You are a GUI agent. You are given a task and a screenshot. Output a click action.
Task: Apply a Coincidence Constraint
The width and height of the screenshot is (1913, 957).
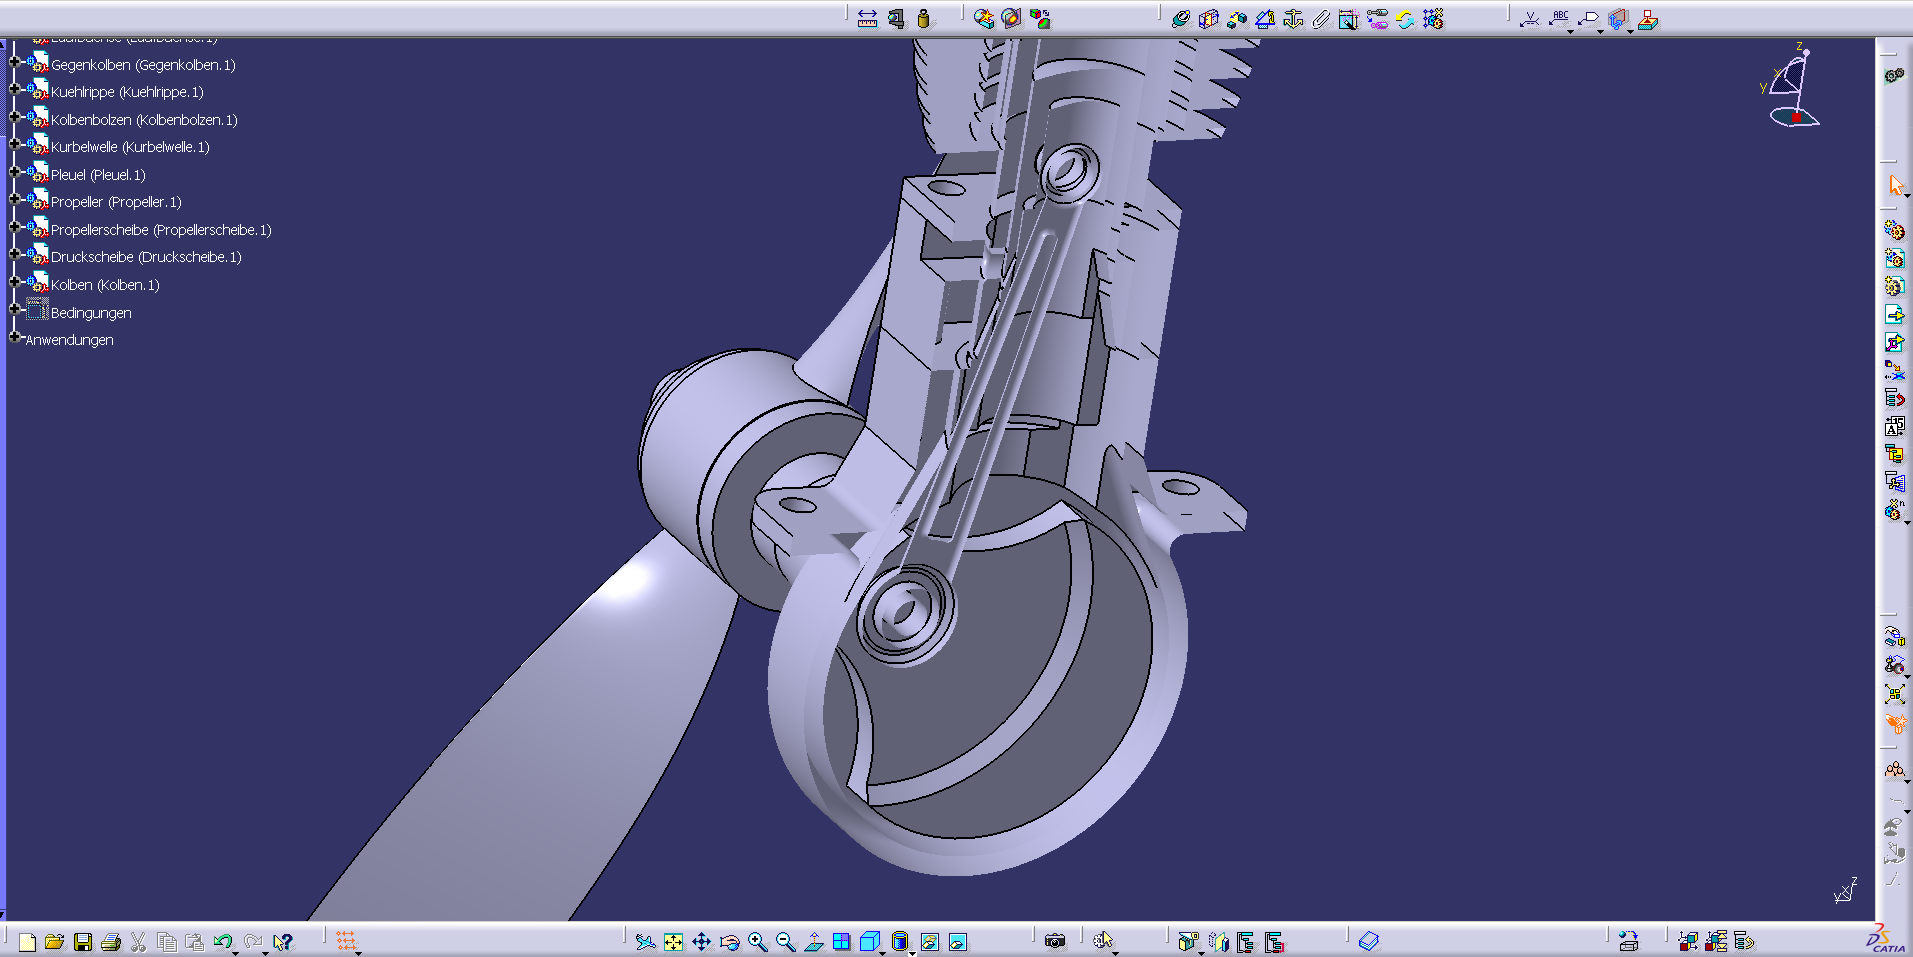point(1181,18)
